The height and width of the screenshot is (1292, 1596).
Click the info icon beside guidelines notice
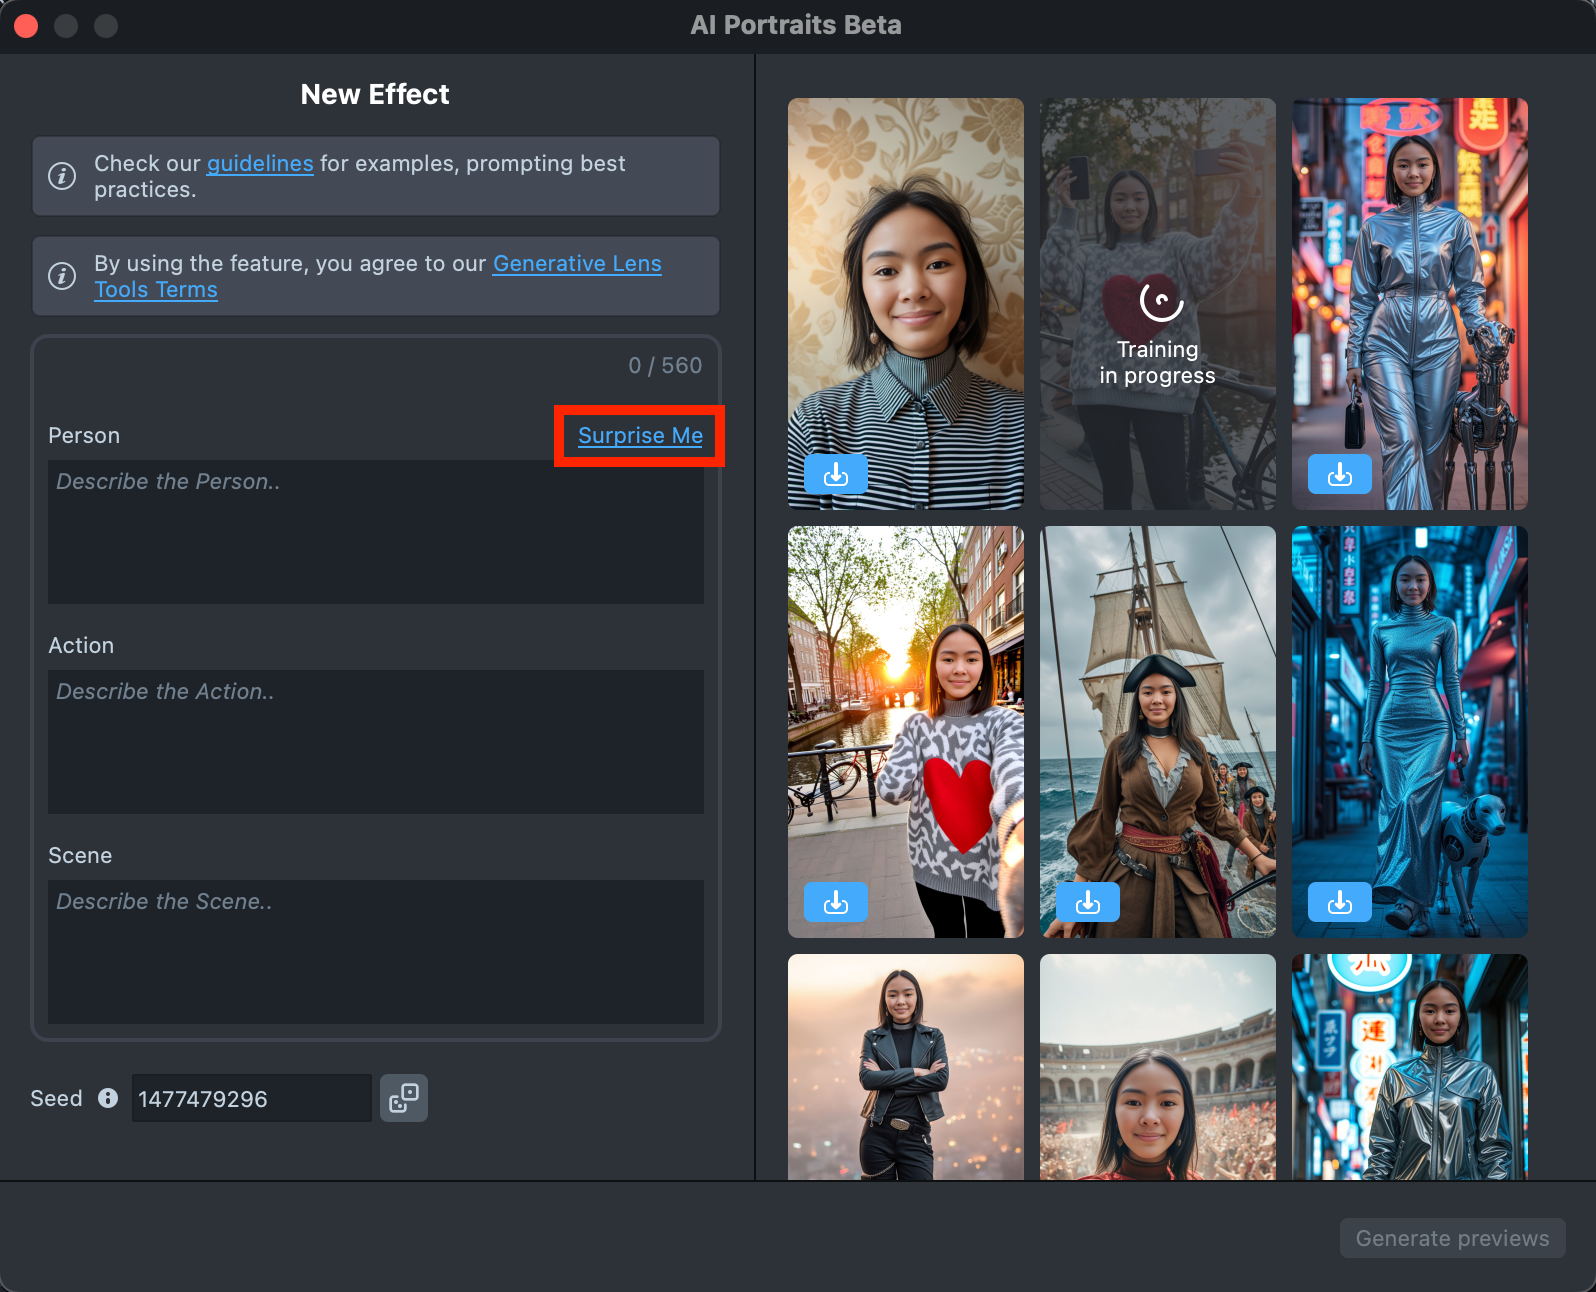pyautogui.click(x=62, y=176)
